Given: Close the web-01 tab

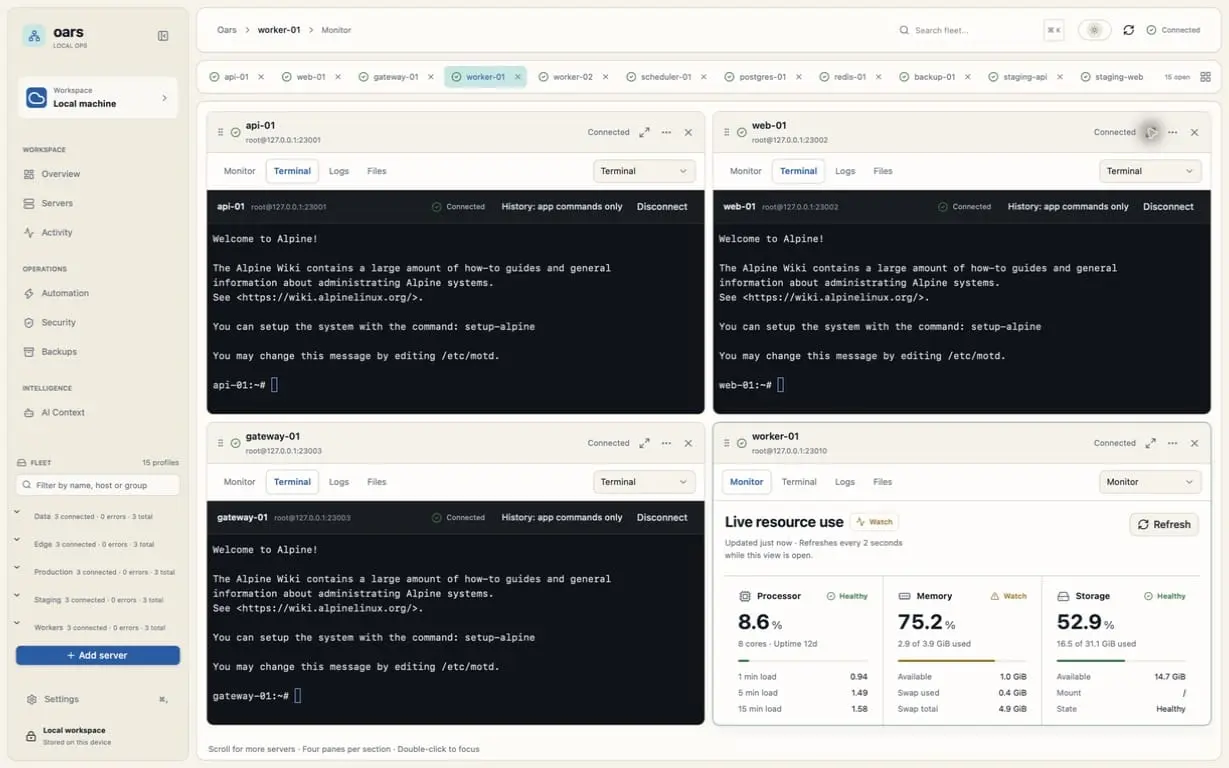Looking at the screenshot, I should point(338,77).
